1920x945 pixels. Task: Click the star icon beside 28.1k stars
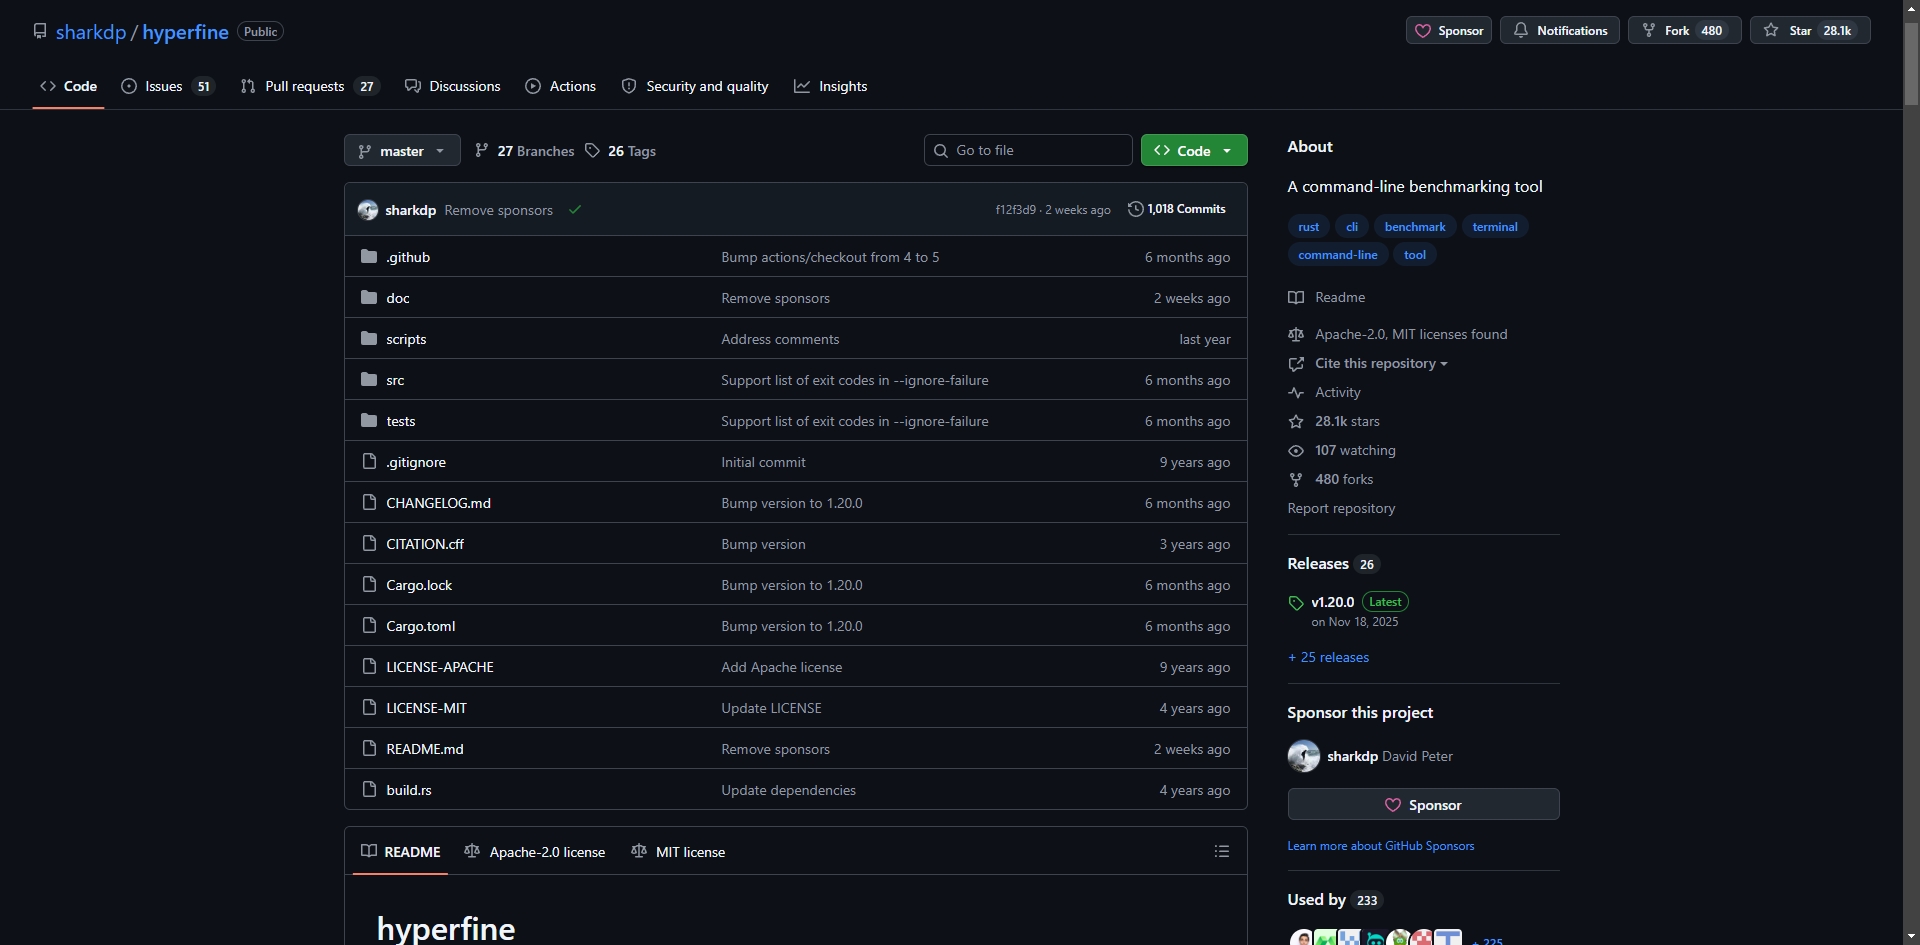1296,422
